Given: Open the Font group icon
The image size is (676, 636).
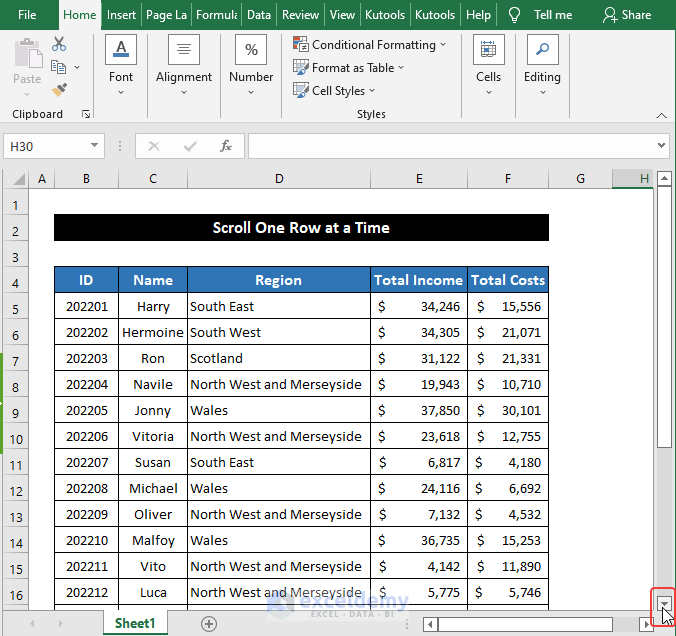Looking at the screenshot, I should tap(121, 50).
